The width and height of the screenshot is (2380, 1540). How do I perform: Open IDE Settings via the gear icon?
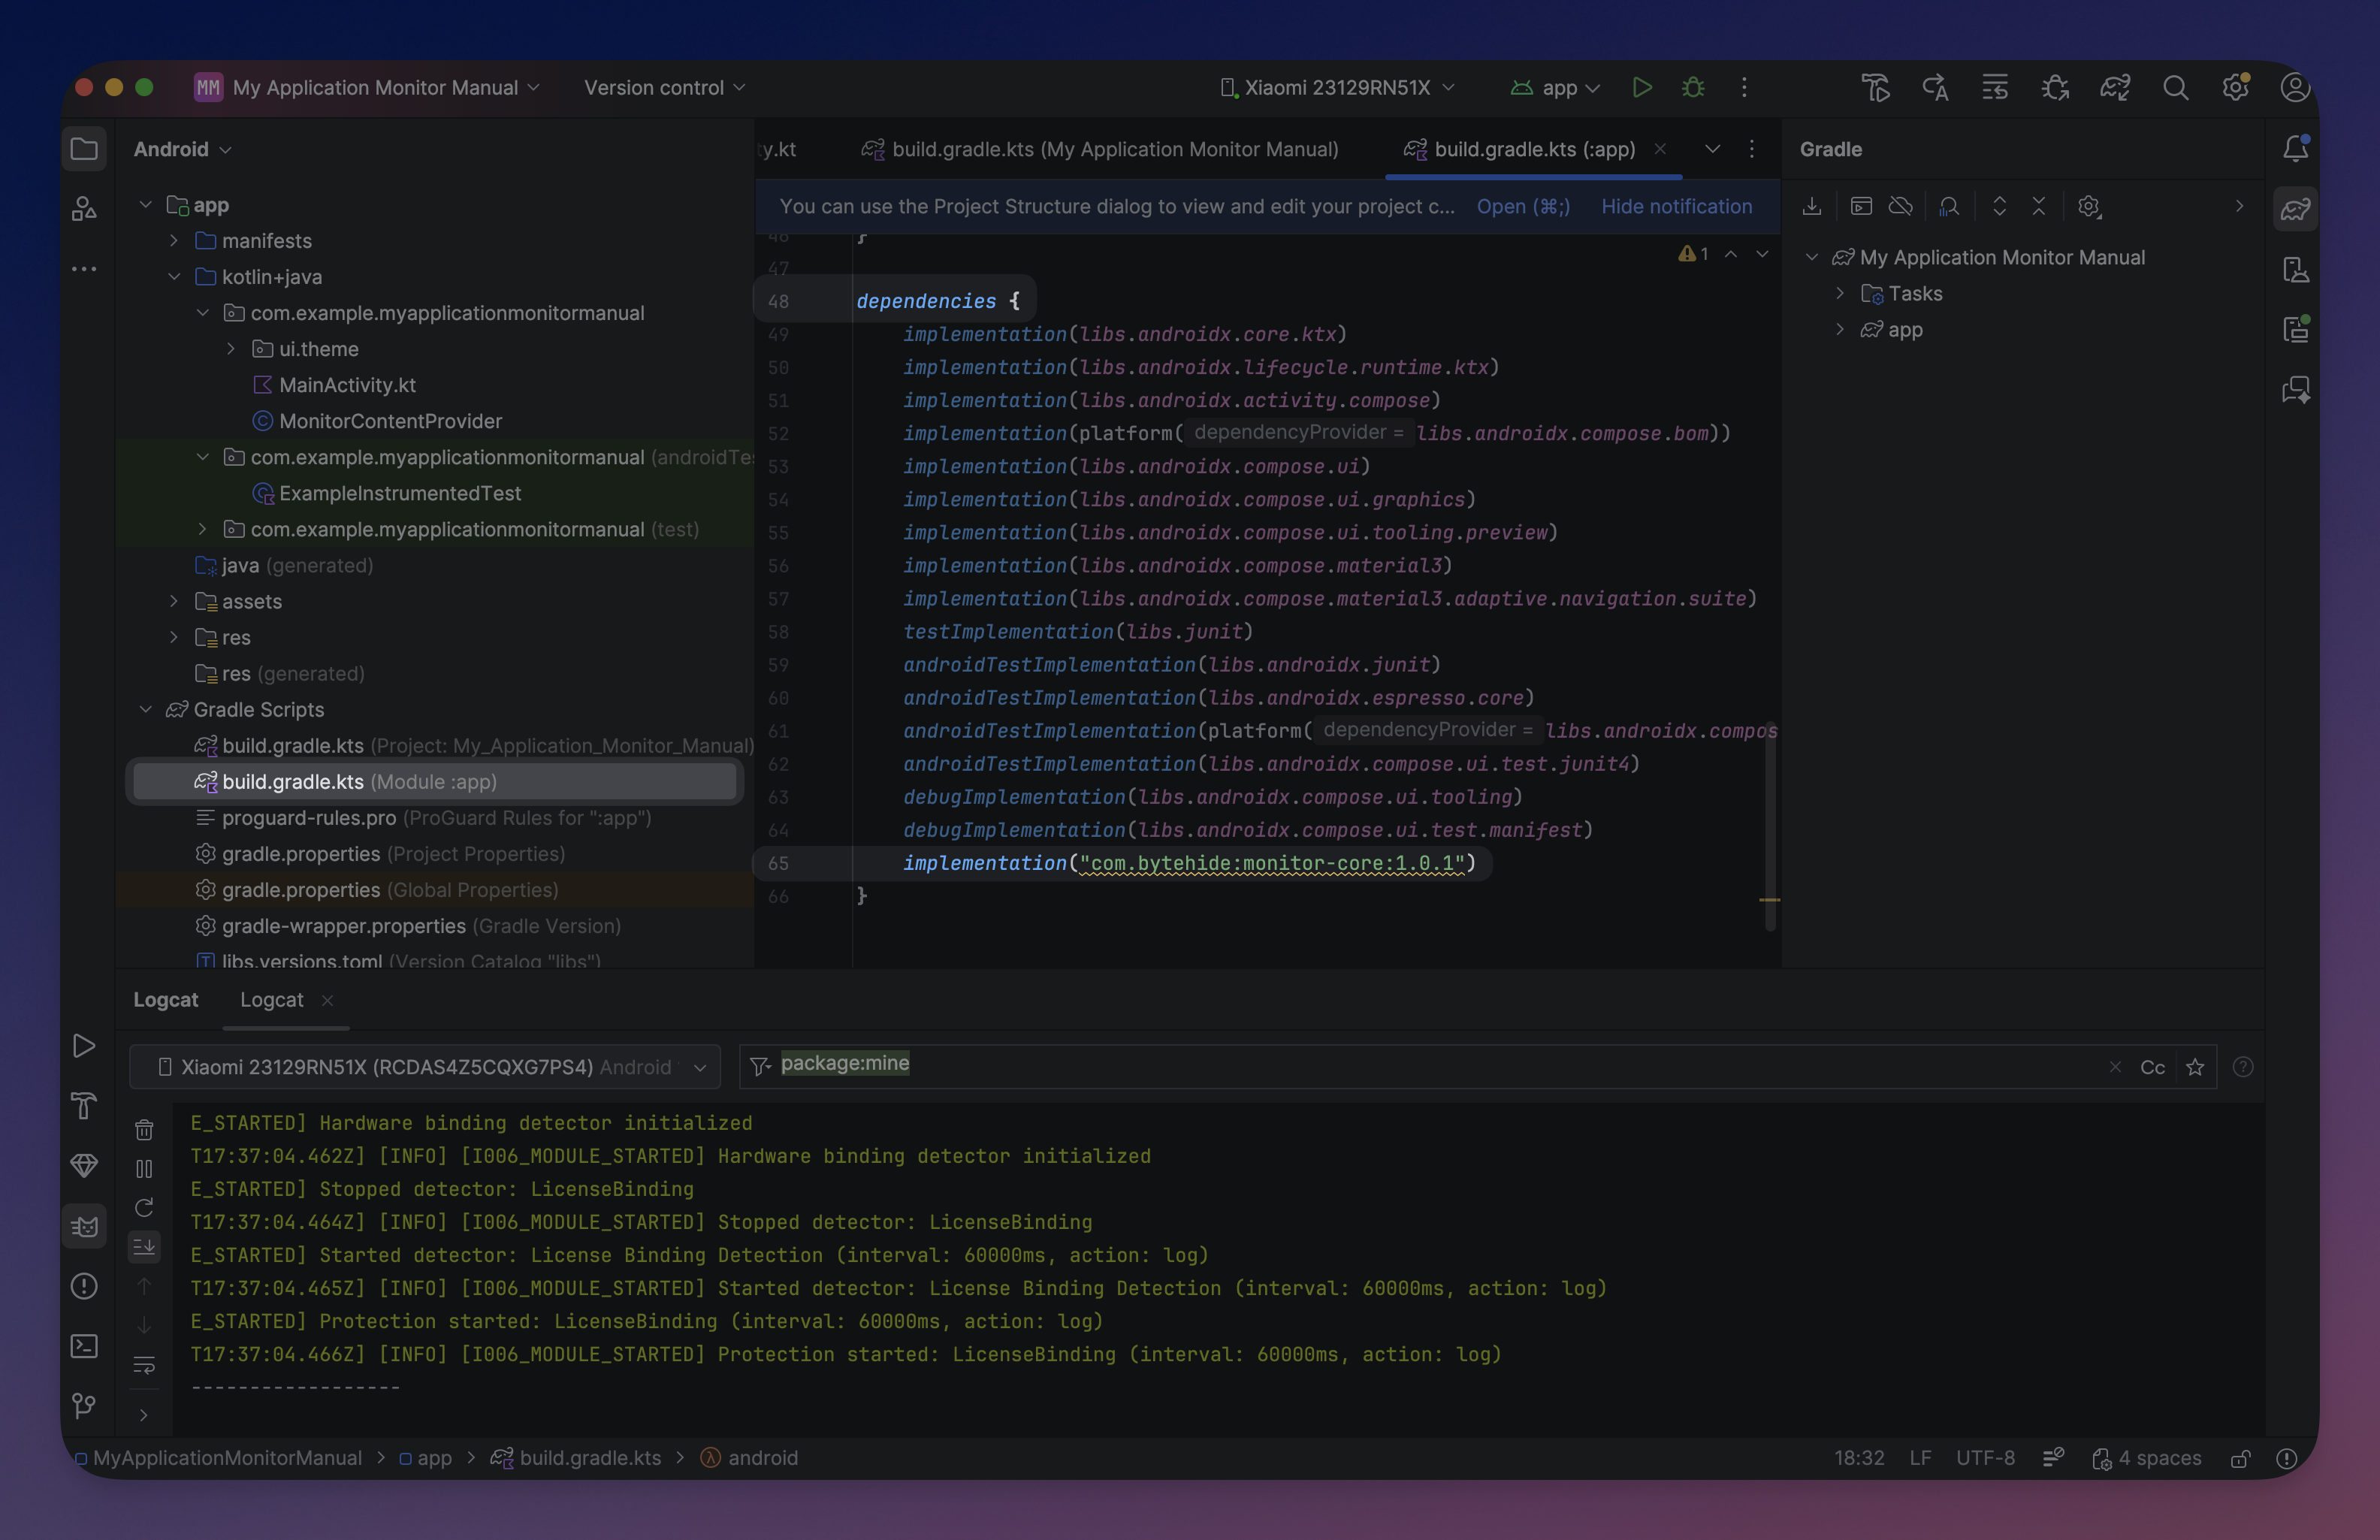pyautogui.click(x=2236, y=88)
